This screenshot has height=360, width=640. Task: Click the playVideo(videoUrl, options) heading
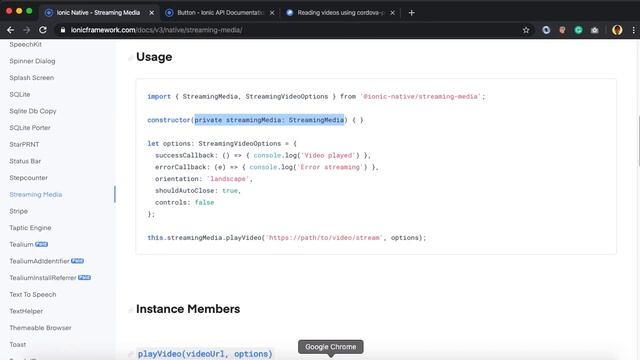205,354
